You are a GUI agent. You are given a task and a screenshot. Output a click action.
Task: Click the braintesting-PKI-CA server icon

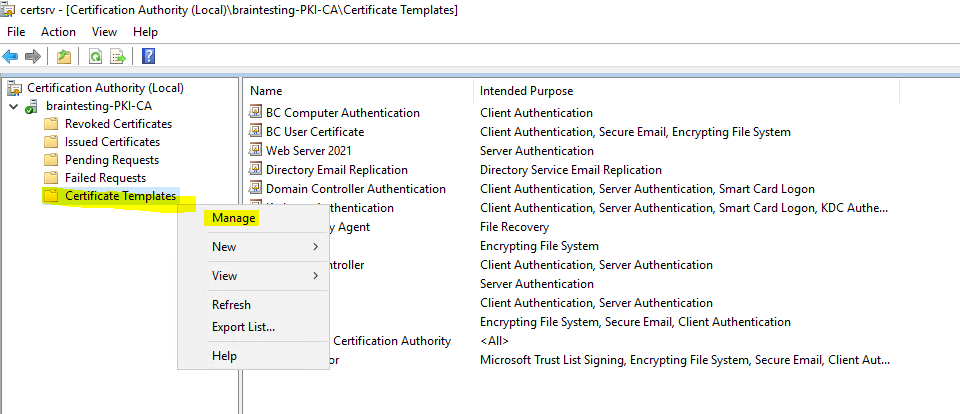point(31,107)
